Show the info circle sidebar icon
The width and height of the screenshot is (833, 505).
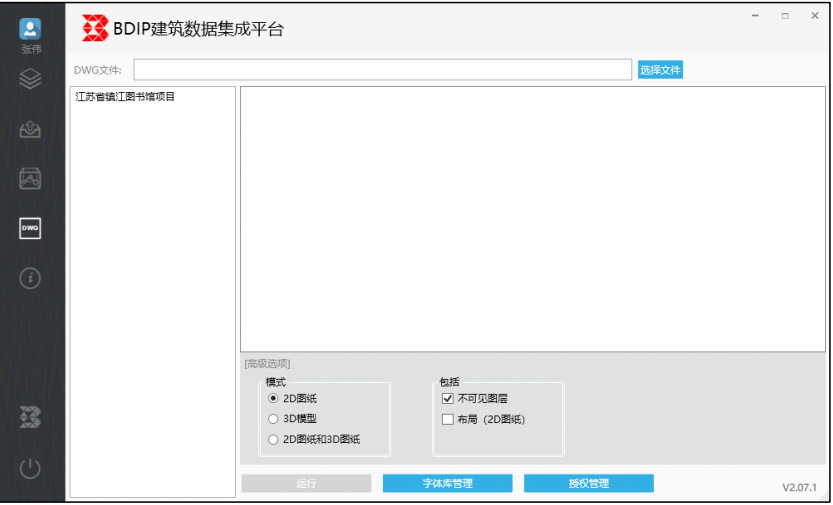point(30,278)
